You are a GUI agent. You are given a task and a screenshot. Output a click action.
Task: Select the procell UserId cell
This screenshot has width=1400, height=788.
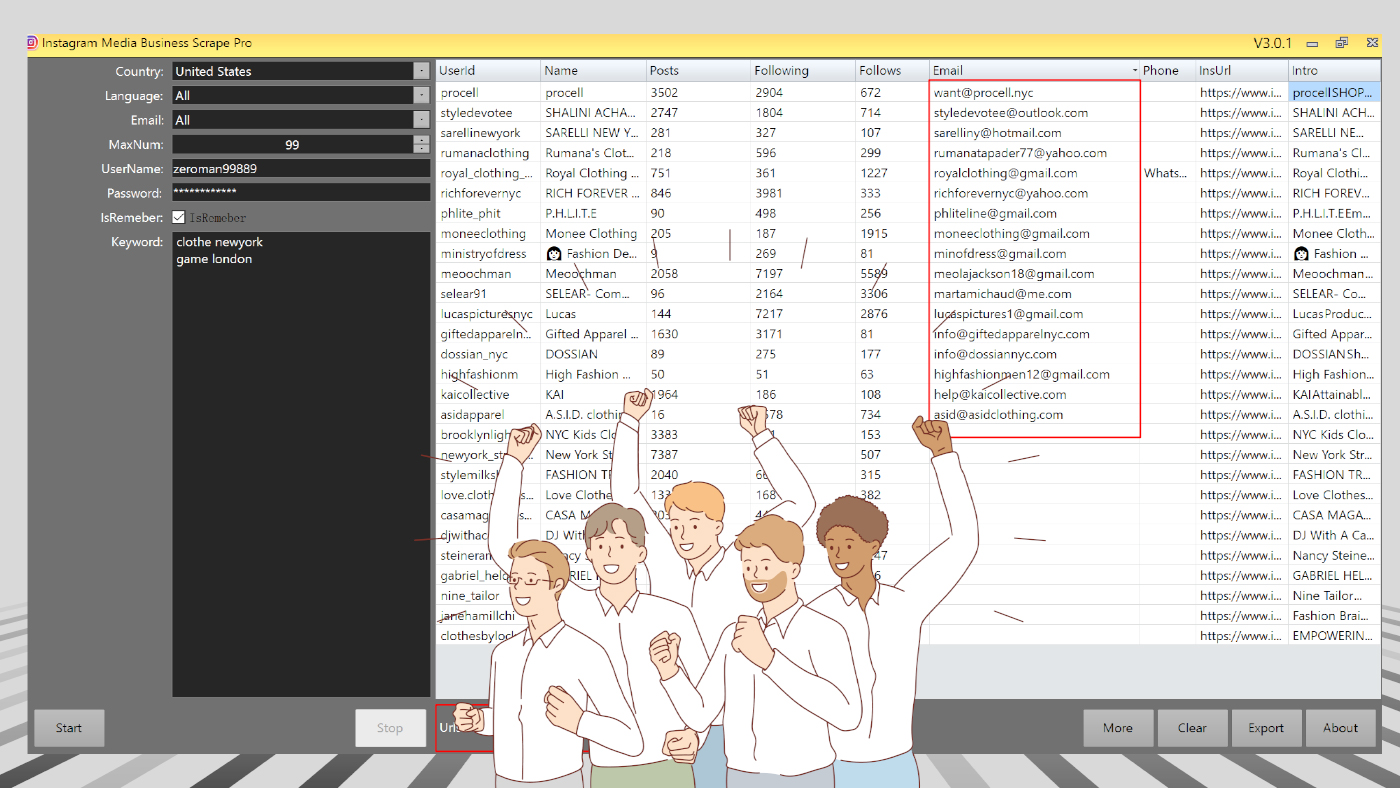(x=488, y=93)
